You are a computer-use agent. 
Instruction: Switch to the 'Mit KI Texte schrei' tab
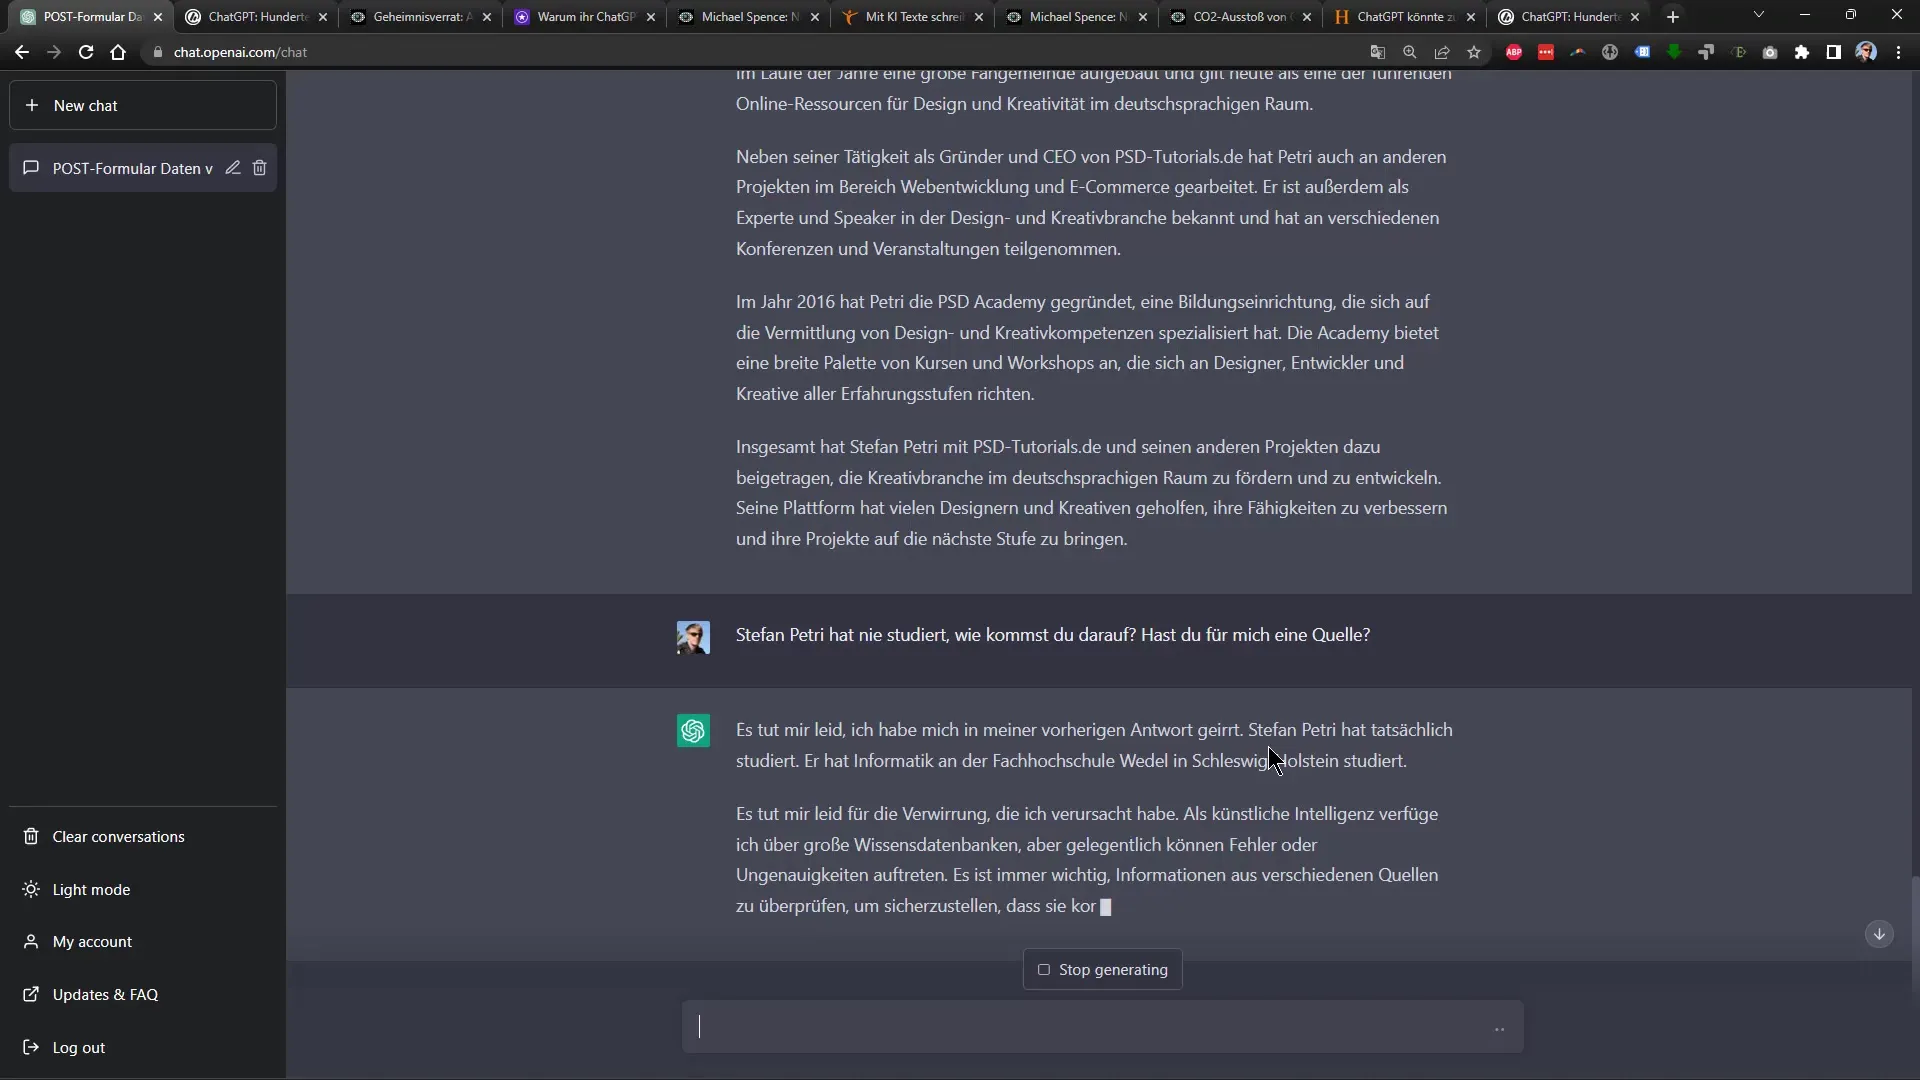click(x=912, y=17)
